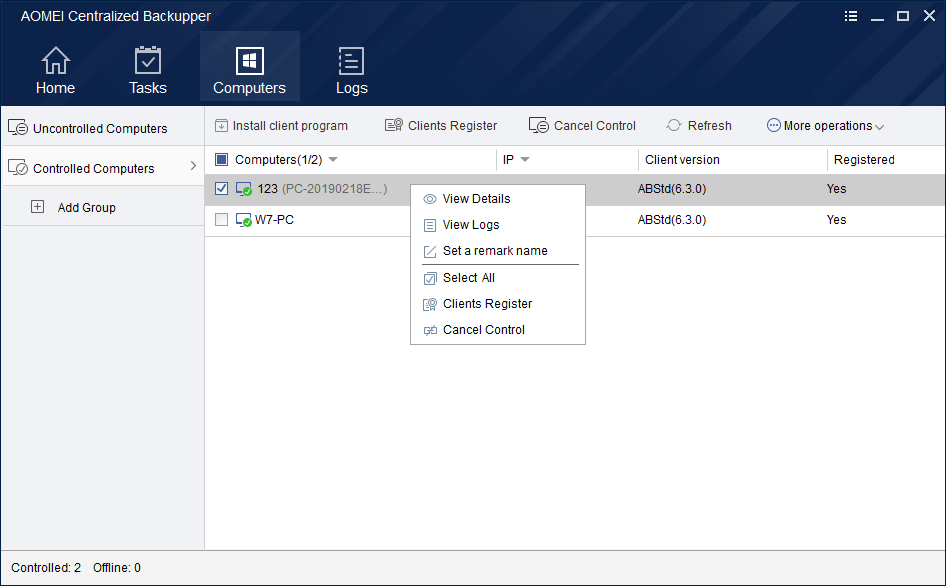
Task: Click the Controlled Computers monitor icon
Action: (17, 167)
